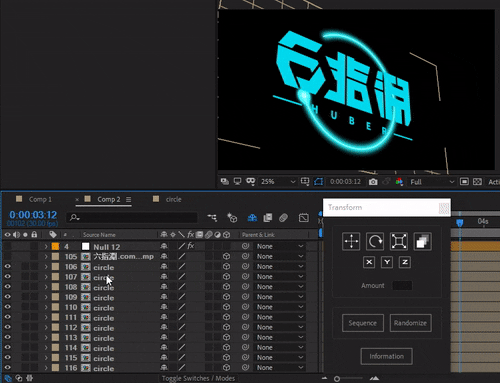Expand layer 108 circle properties

[46, 287]
